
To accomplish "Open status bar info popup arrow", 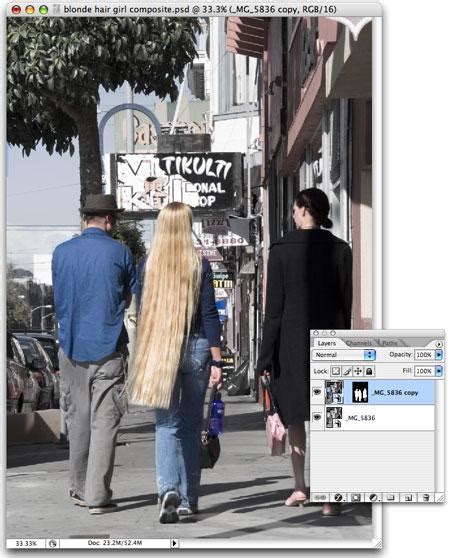I will click(174, 543).
